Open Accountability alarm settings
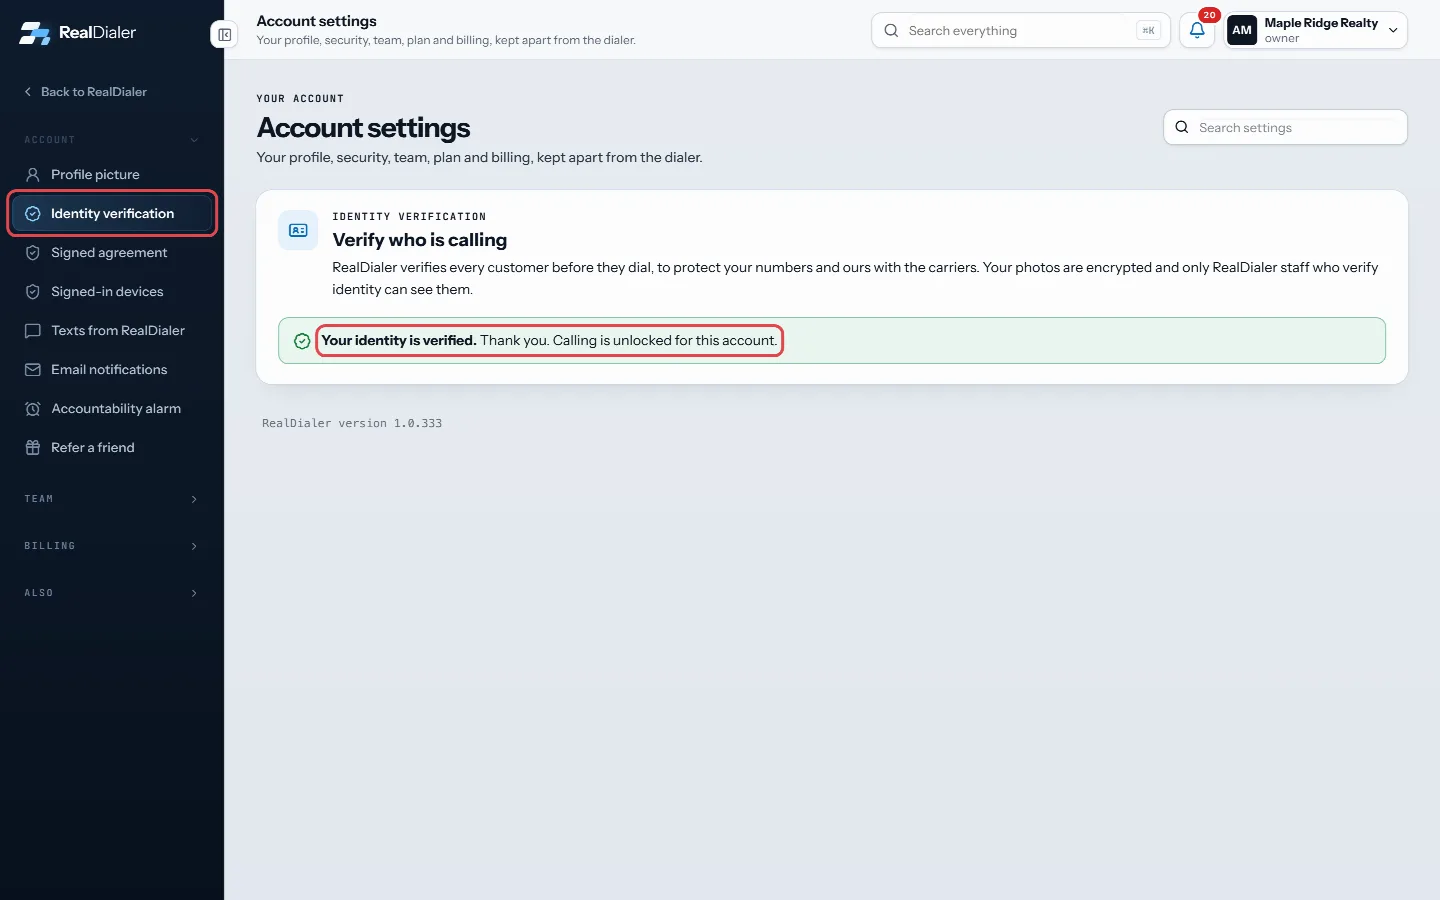The height and width of the screenshot is (900, 1440). [x=112, y=408]
